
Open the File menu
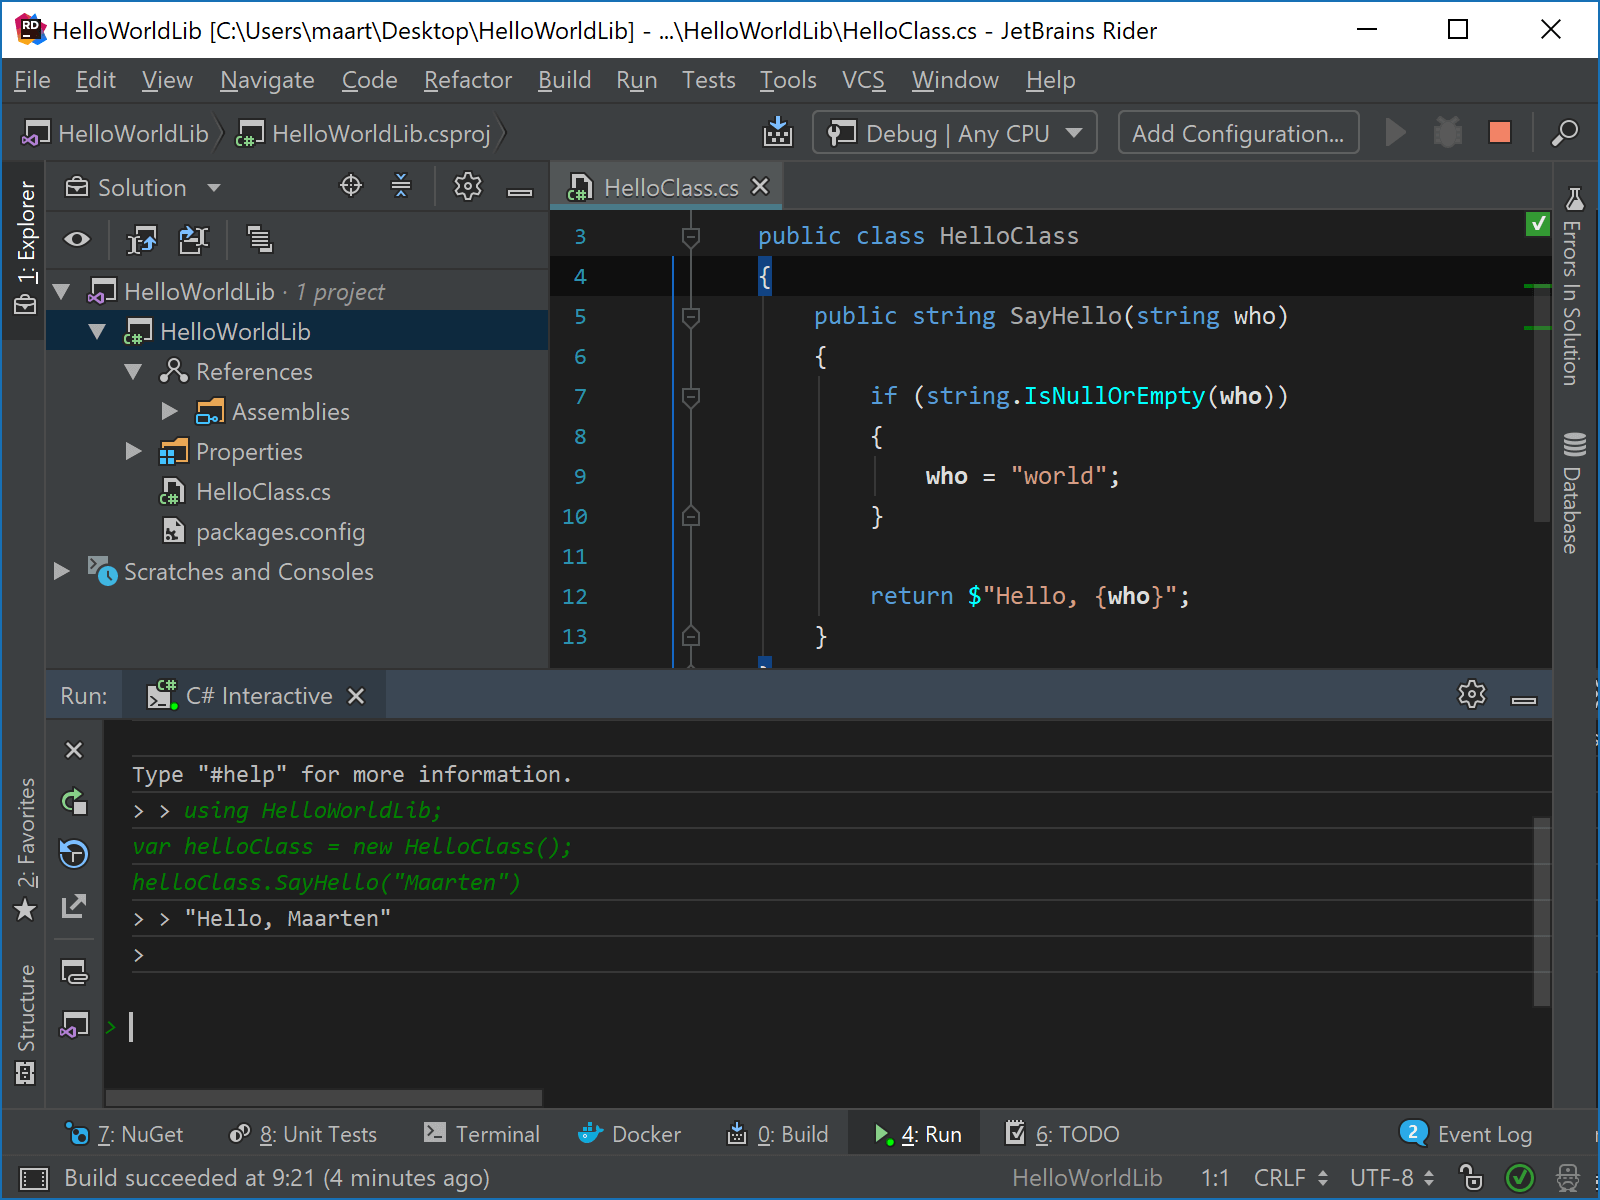(32, 80)
